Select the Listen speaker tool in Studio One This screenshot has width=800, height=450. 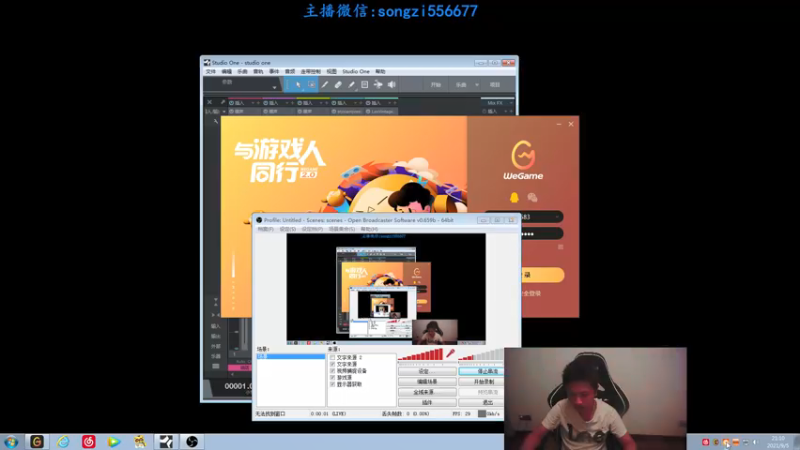pyautogui.click(x=391, y=85)
